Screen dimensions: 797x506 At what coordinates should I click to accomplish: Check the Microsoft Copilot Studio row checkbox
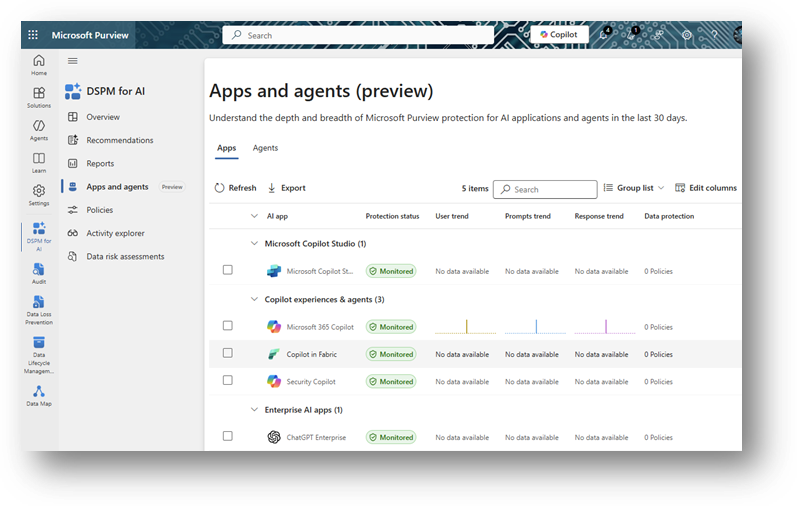pyautogui.click(x=228, y=270)
